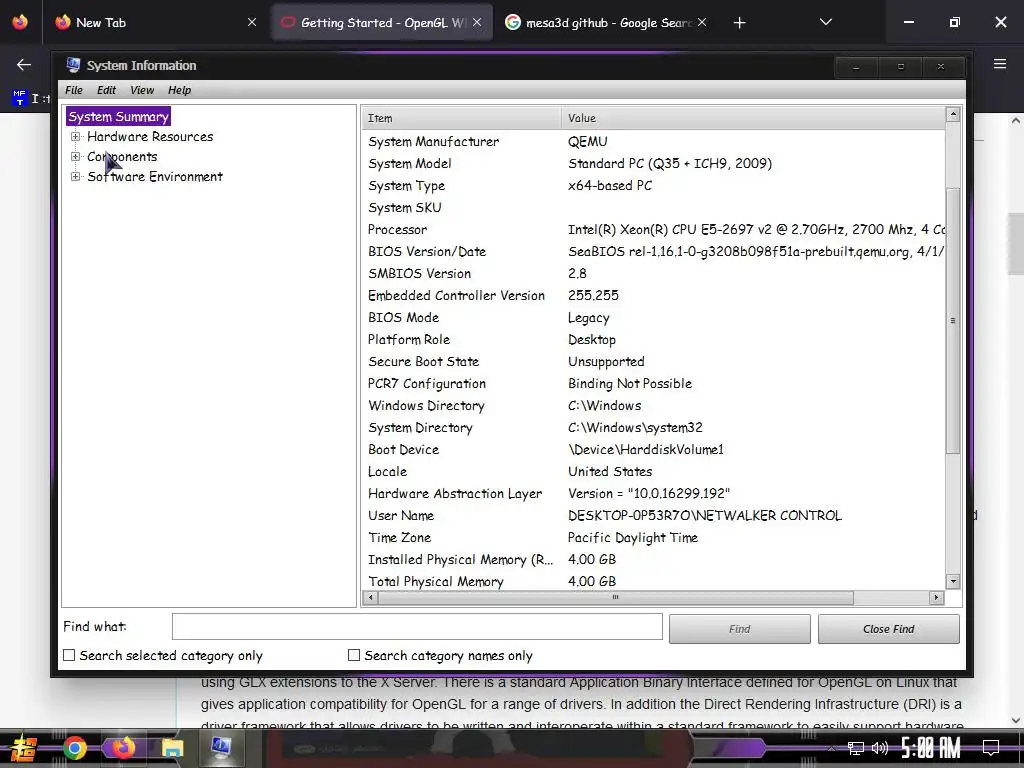The height and width of the screenshot is (768, 1024).
Task: Open the list all tabs chevron
Action: pos(825,22)
